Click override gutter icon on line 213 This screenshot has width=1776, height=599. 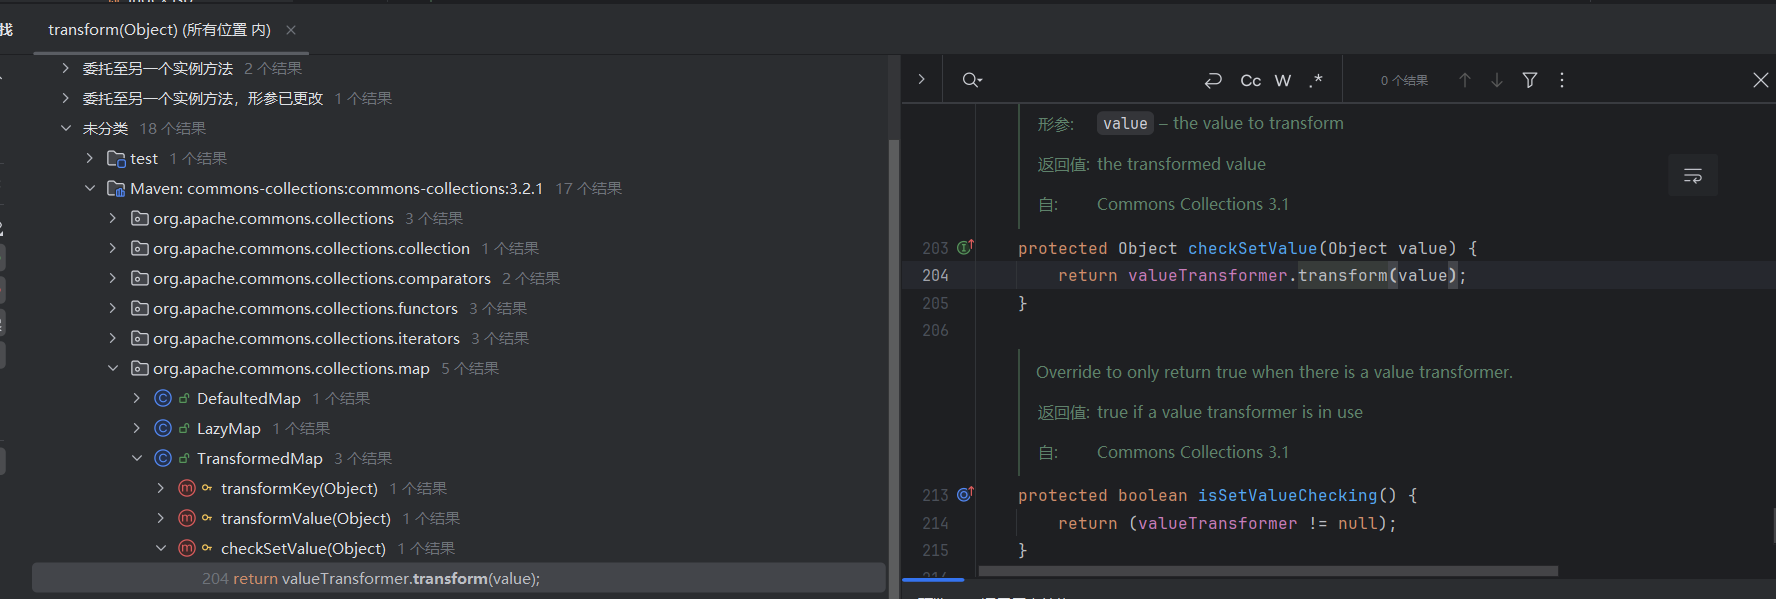point(965,494)
